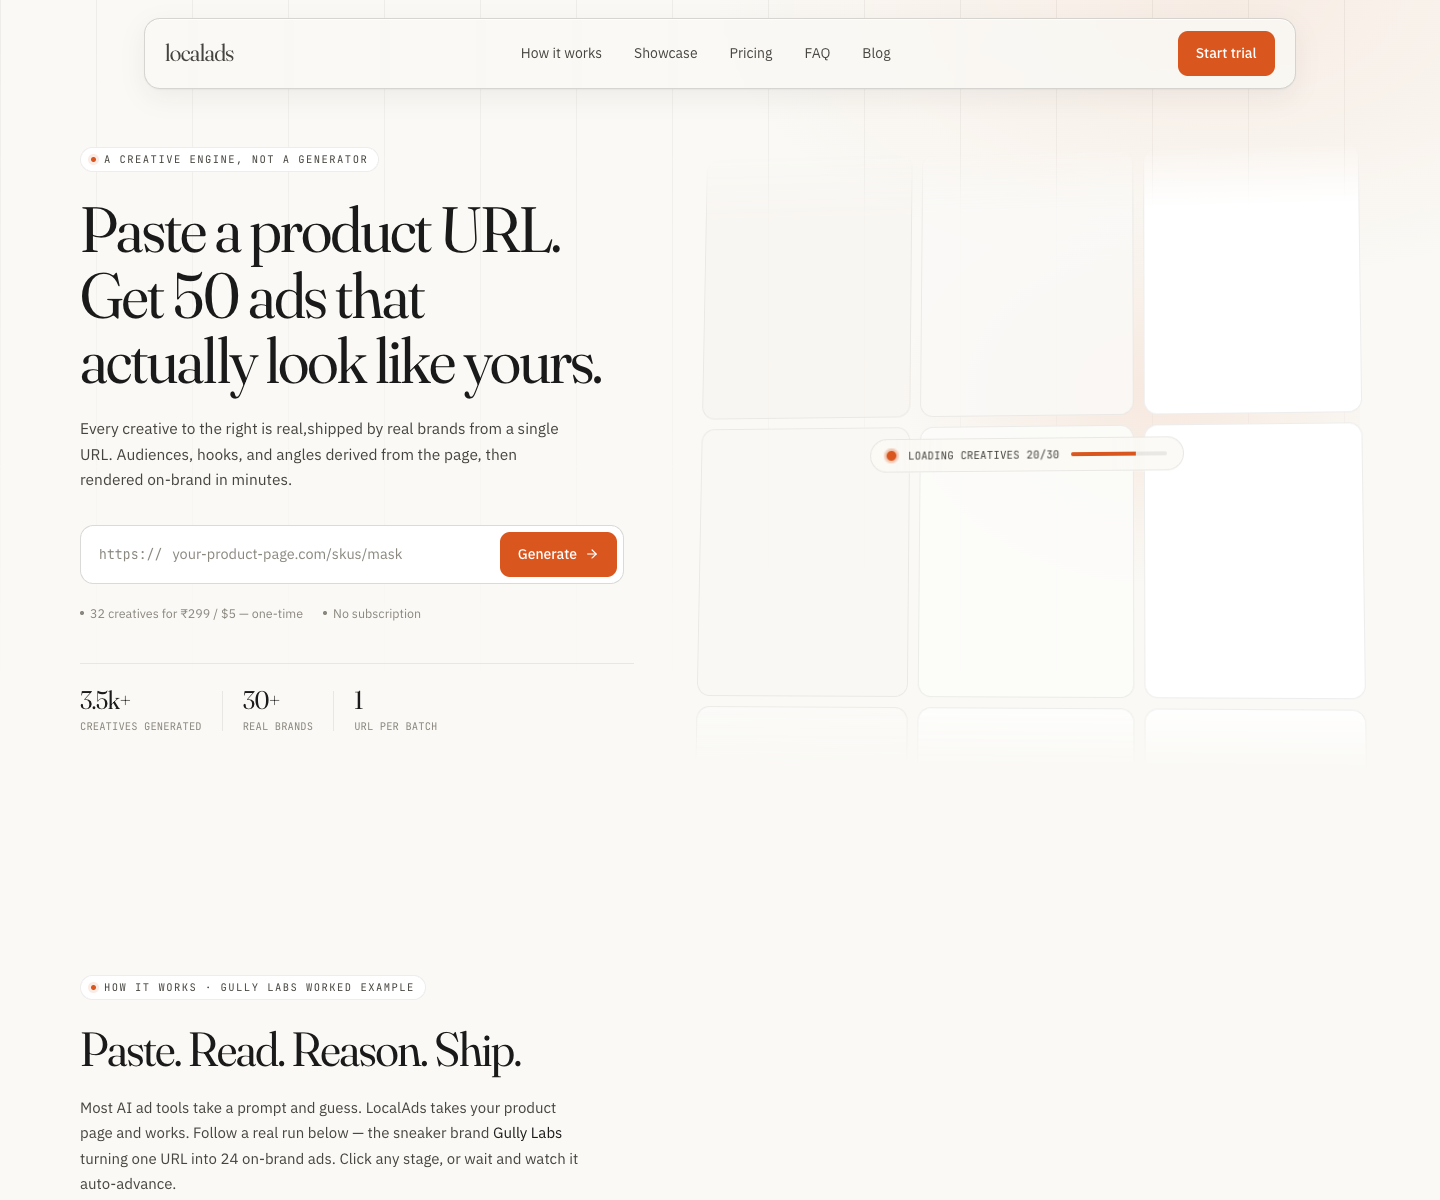Click '32 creatives for ₹299 / $5 — one-time' text
This screenshot has height=1200, width=1440.
coord(196,614)
